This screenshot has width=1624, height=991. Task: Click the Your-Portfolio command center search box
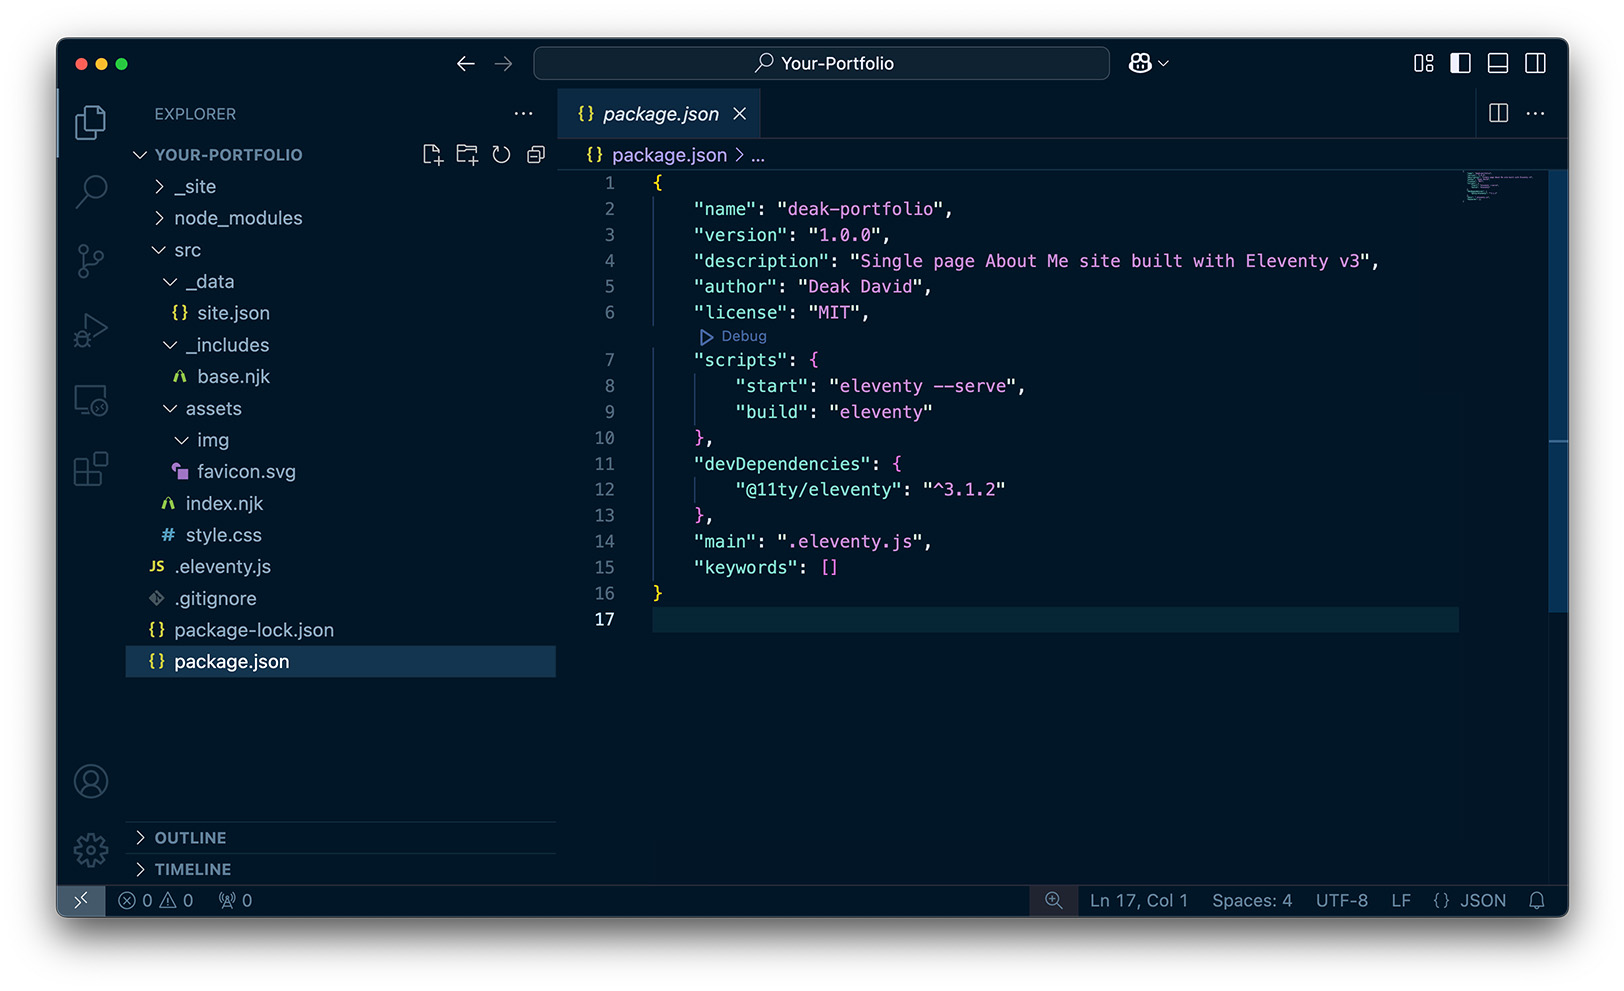click(x=821, y=63)
